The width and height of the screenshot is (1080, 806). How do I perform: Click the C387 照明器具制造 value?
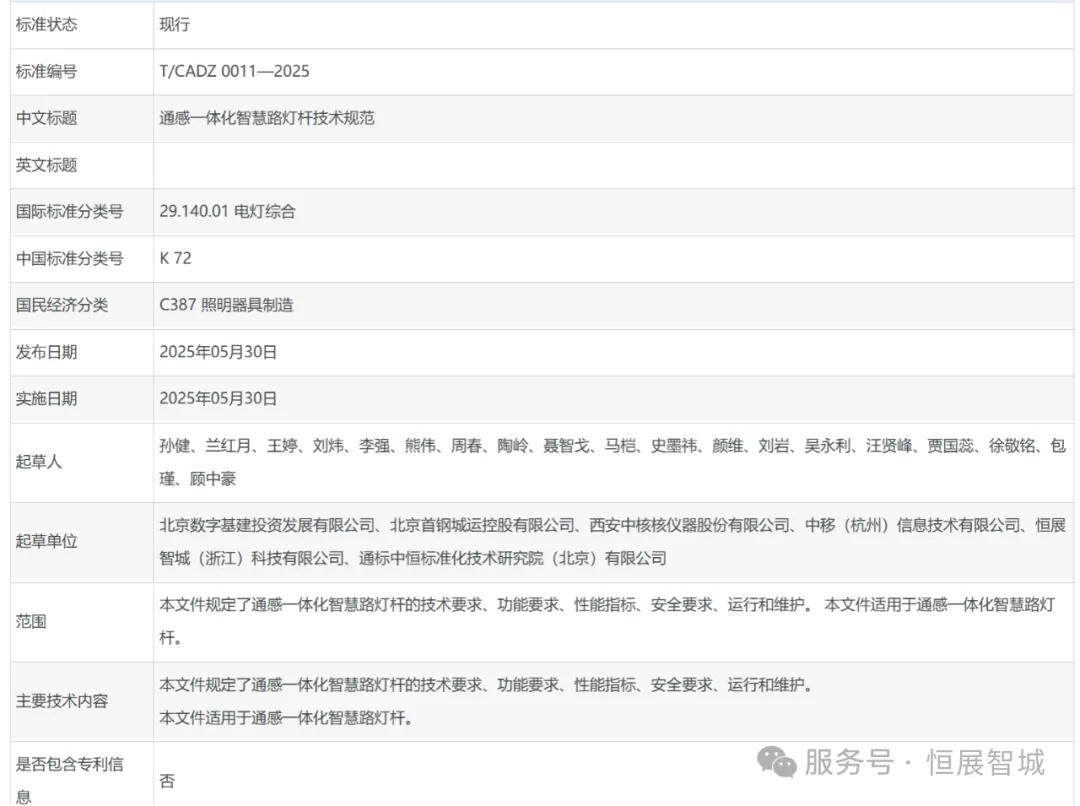click(x=226, y=305)
